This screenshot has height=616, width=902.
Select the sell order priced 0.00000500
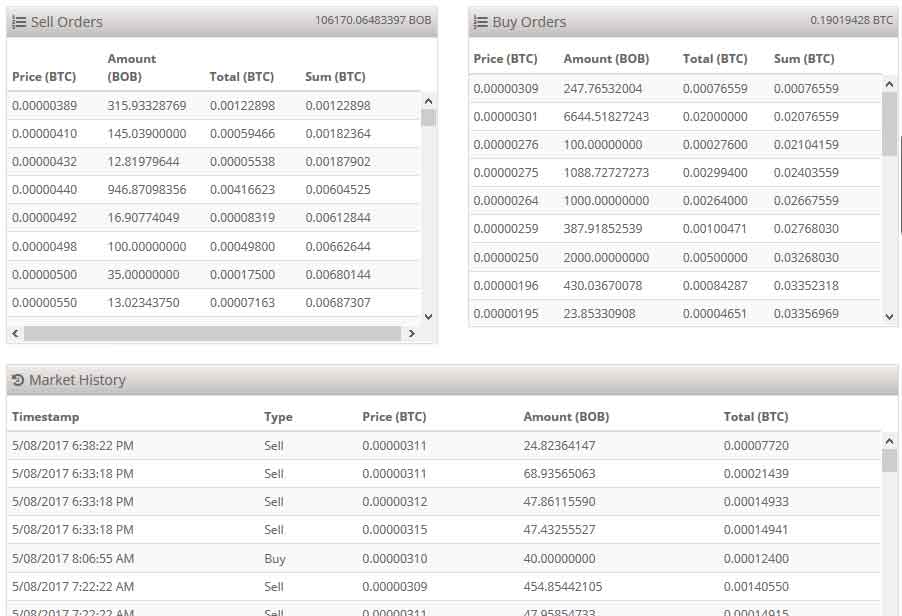point(214,275)
